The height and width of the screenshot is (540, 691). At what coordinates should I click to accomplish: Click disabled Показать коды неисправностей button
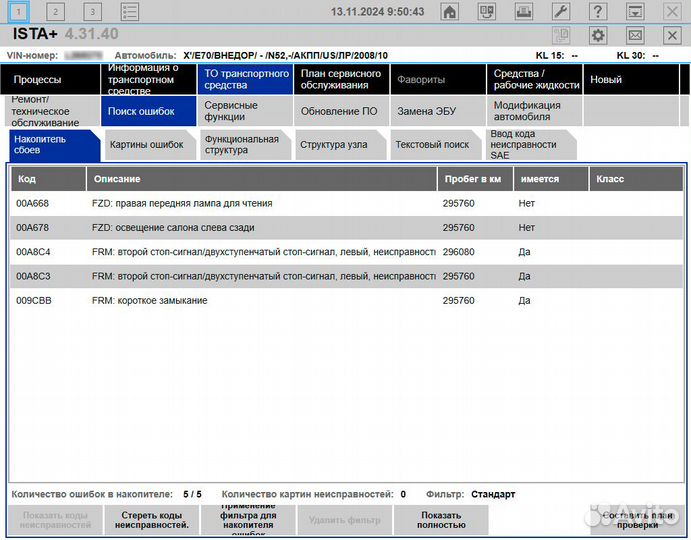(x=55, y=520)
